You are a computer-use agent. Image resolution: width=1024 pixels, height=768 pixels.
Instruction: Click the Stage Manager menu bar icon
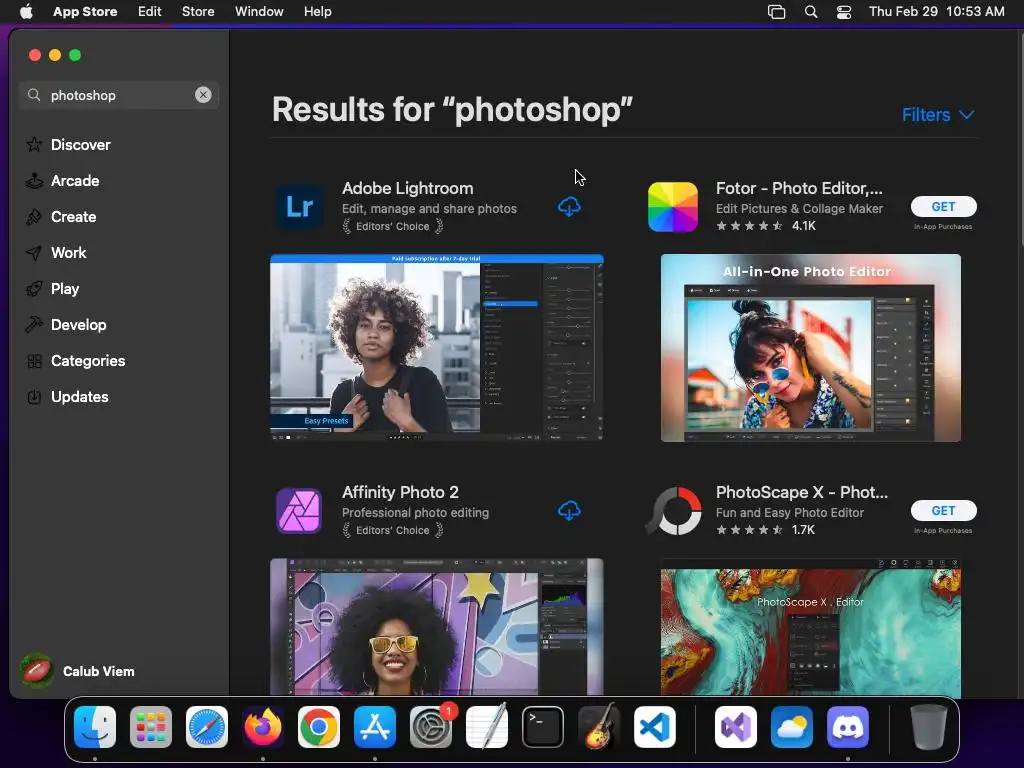coord(776,11)
